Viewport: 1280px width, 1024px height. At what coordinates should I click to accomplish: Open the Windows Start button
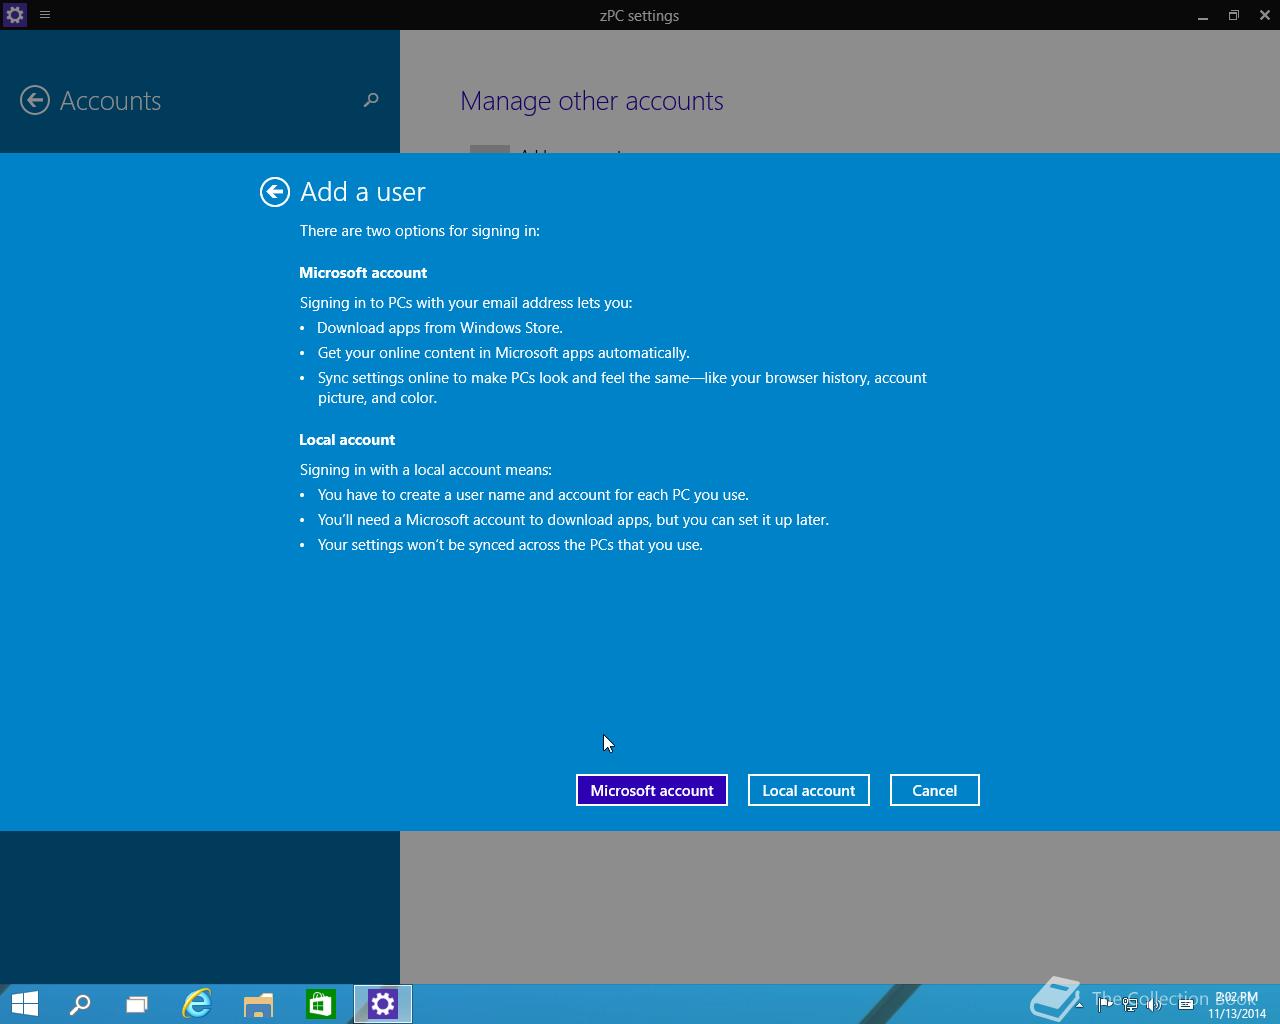click(25, 1003)
